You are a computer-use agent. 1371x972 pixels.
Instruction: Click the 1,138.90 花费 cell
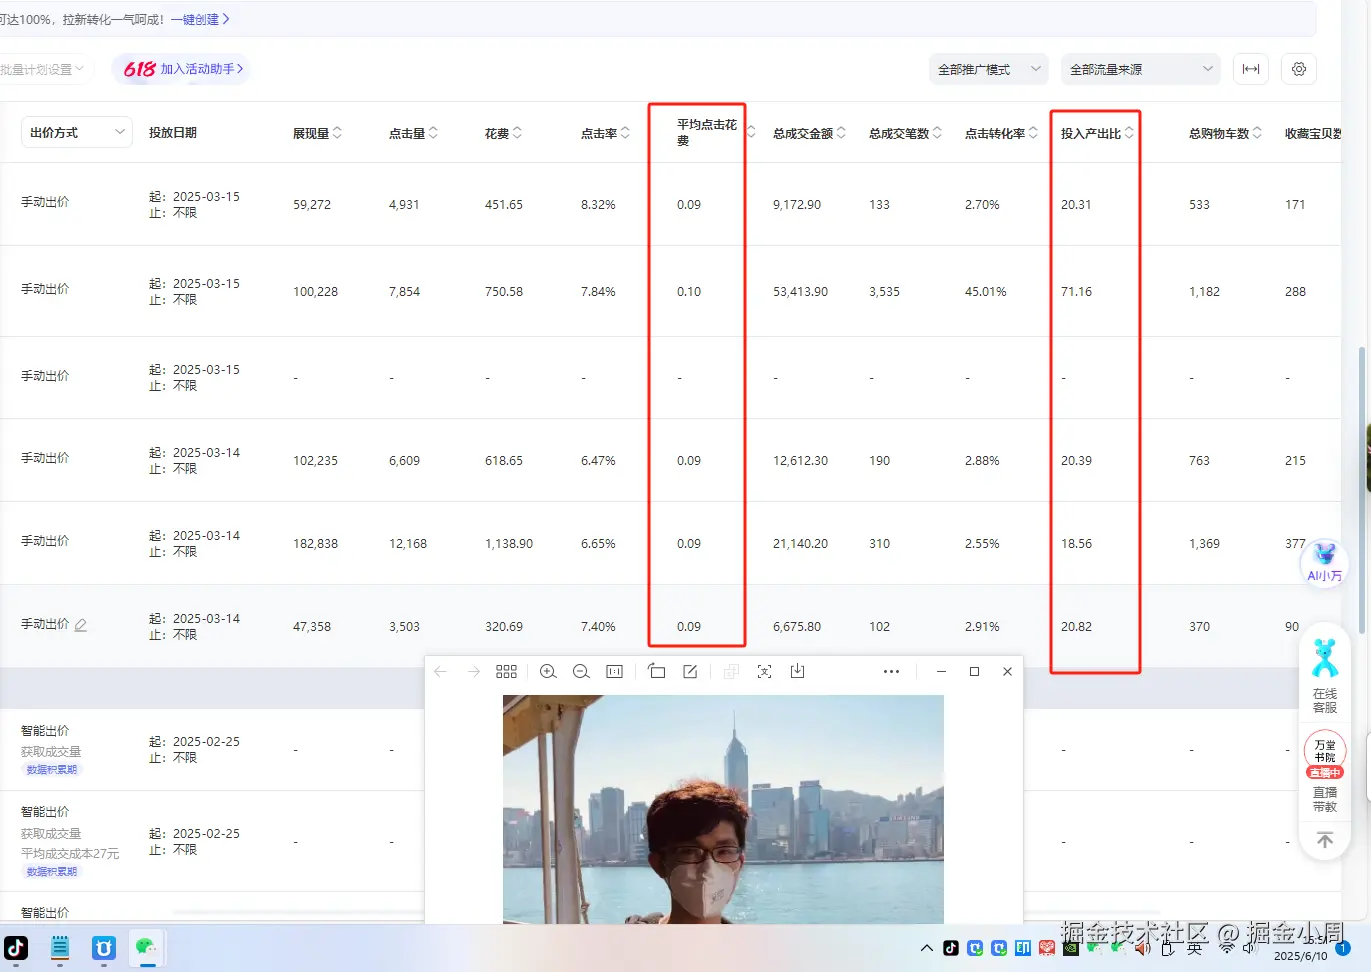click(509, 544)
